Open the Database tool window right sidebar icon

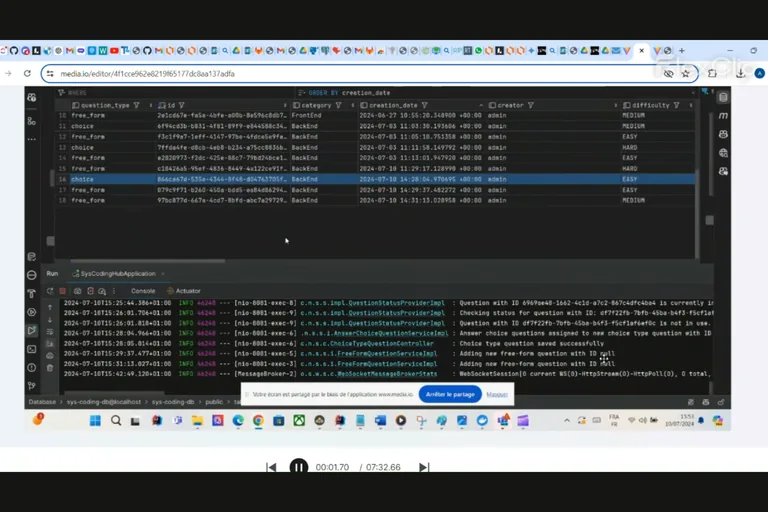(723, 97)
